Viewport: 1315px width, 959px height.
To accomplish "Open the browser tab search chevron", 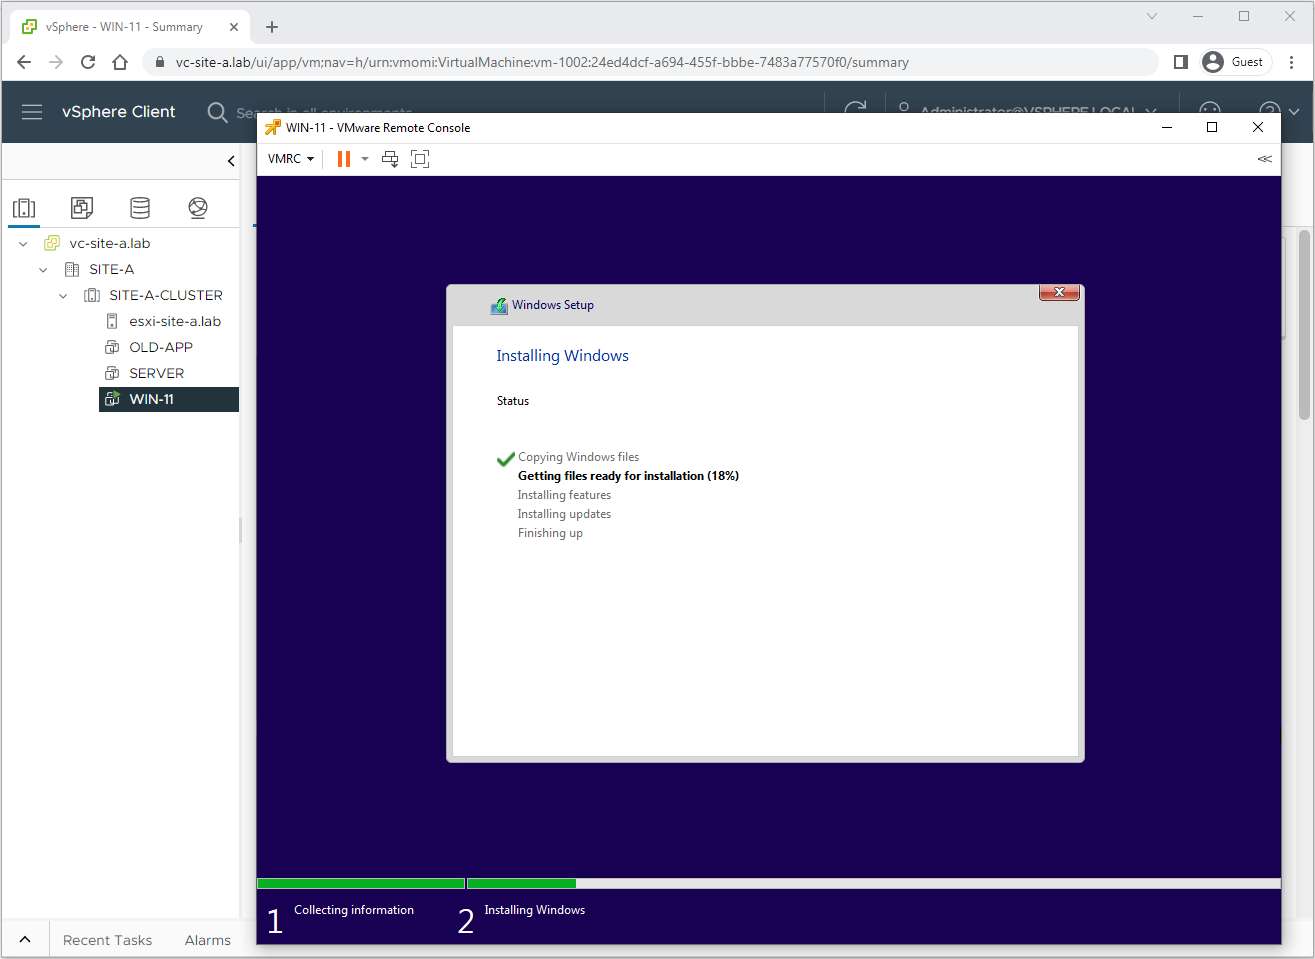I will tap(1152, 16).
